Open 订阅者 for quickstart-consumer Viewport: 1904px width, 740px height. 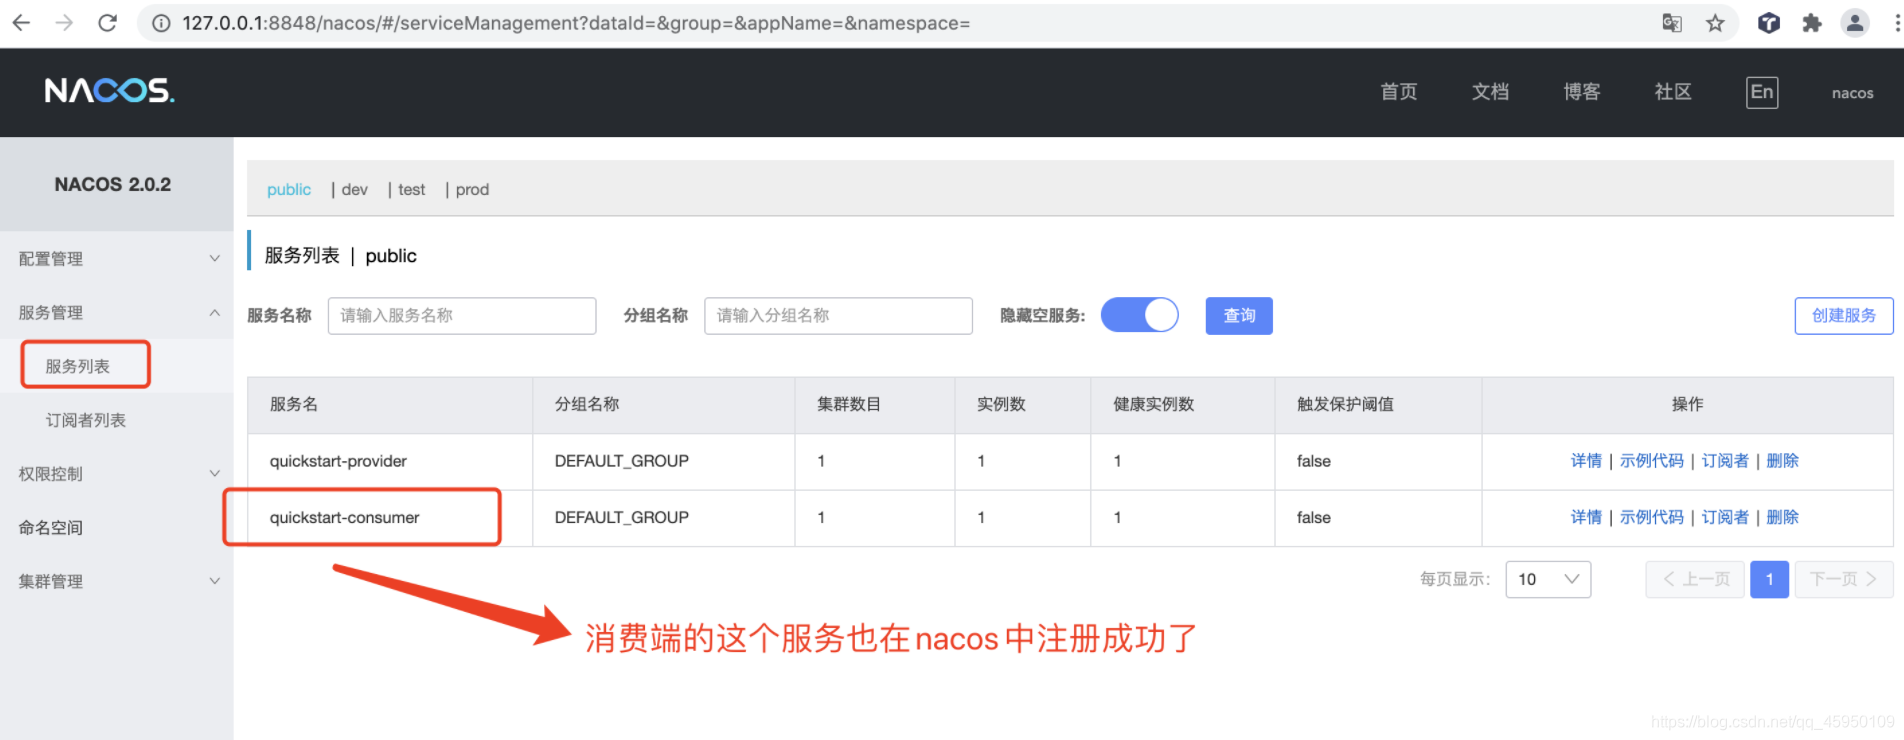click(1725, 517)
